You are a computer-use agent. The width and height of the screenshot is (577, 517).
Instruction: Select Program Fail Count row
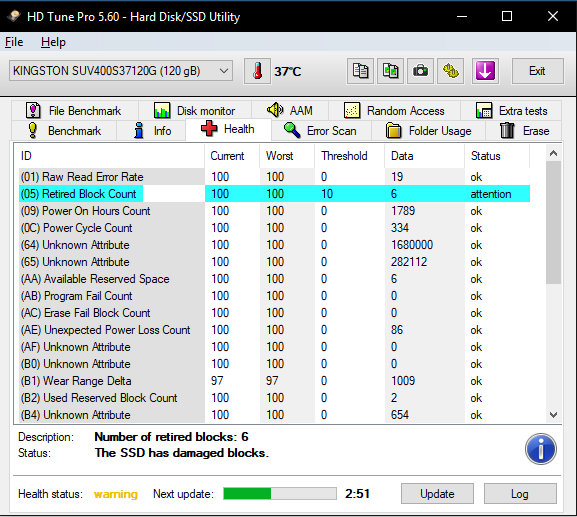275,296
